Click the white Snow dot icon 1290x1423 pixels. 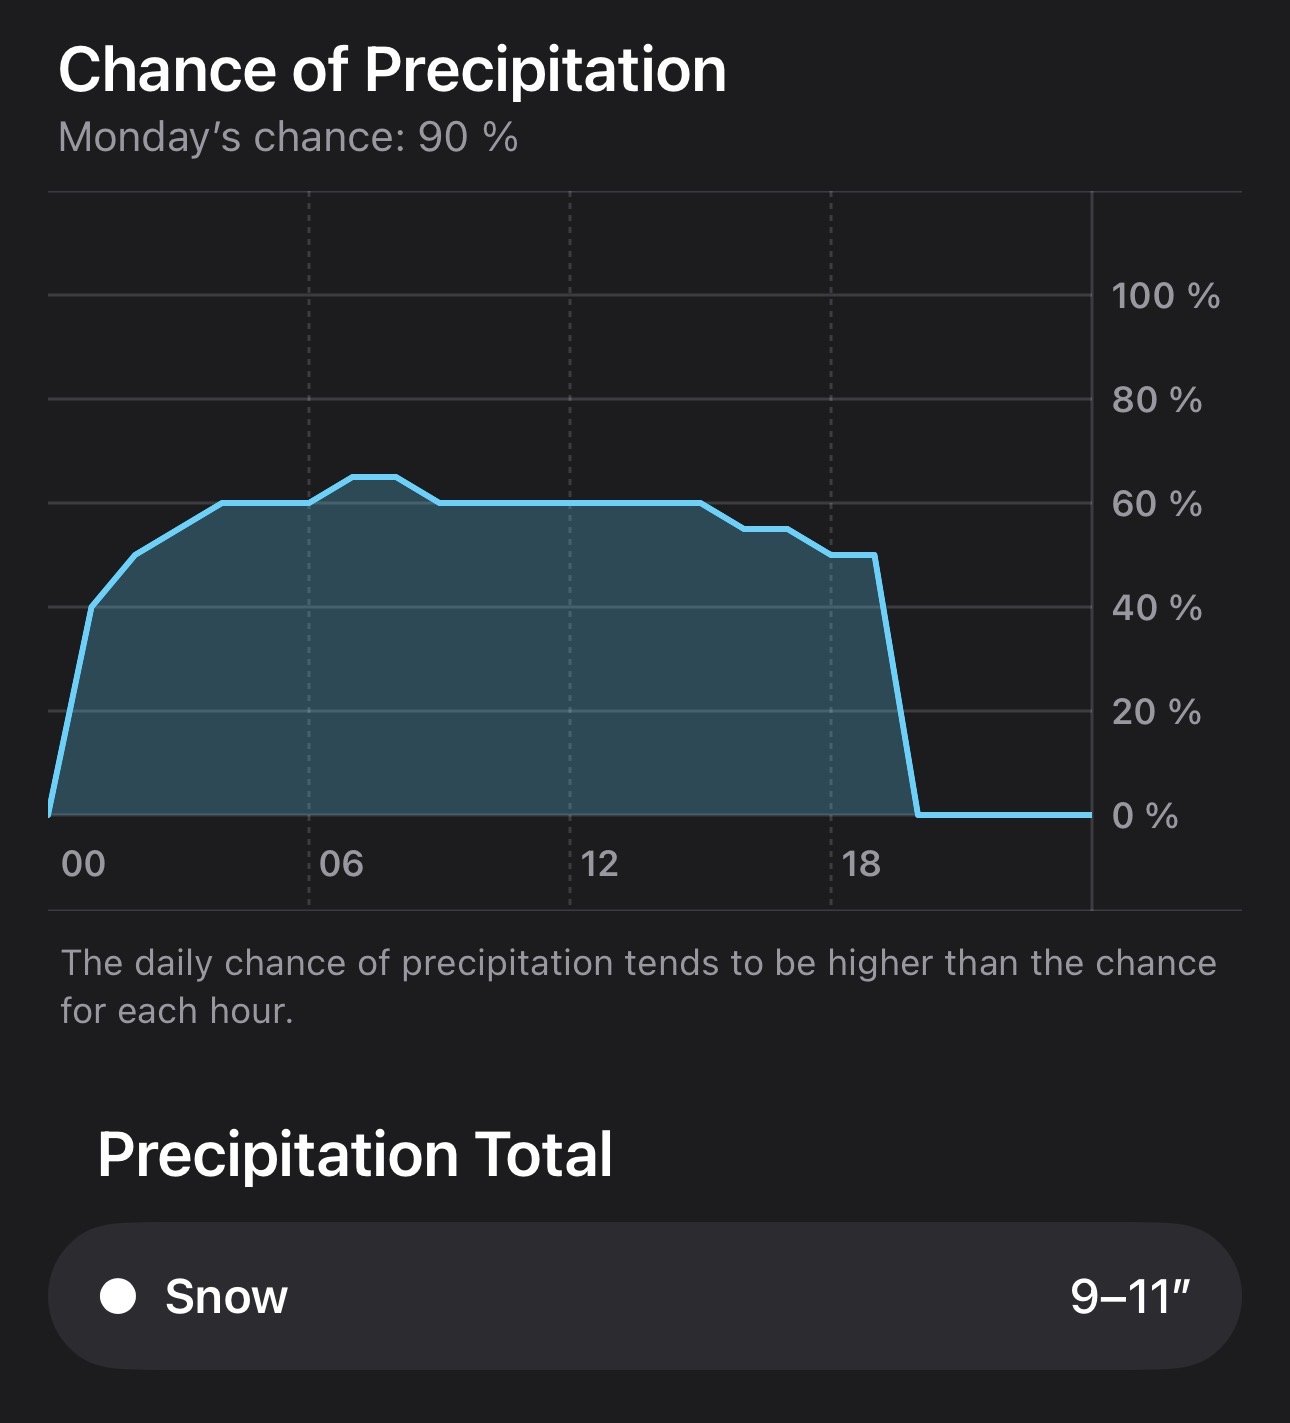pyautogui.click(x=118, y=1296)
